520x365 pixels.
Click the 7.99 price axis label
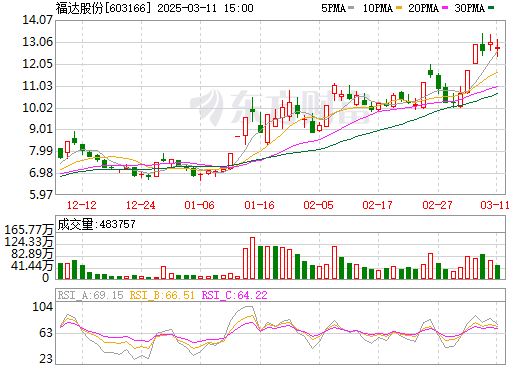pos(41,151)
